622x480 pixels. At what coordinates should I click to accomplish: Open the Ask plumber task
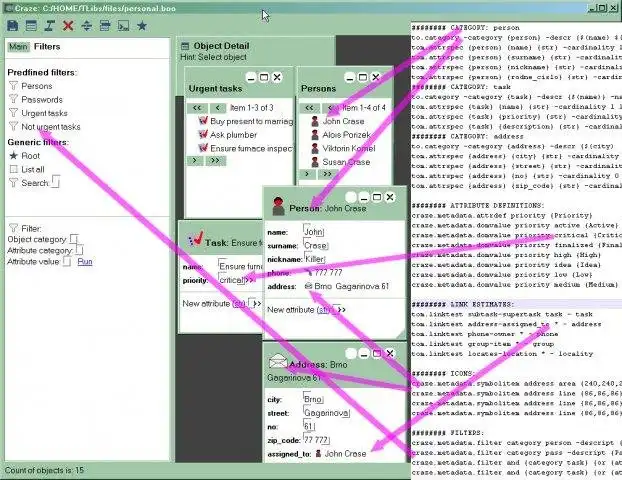click(233, 135)
